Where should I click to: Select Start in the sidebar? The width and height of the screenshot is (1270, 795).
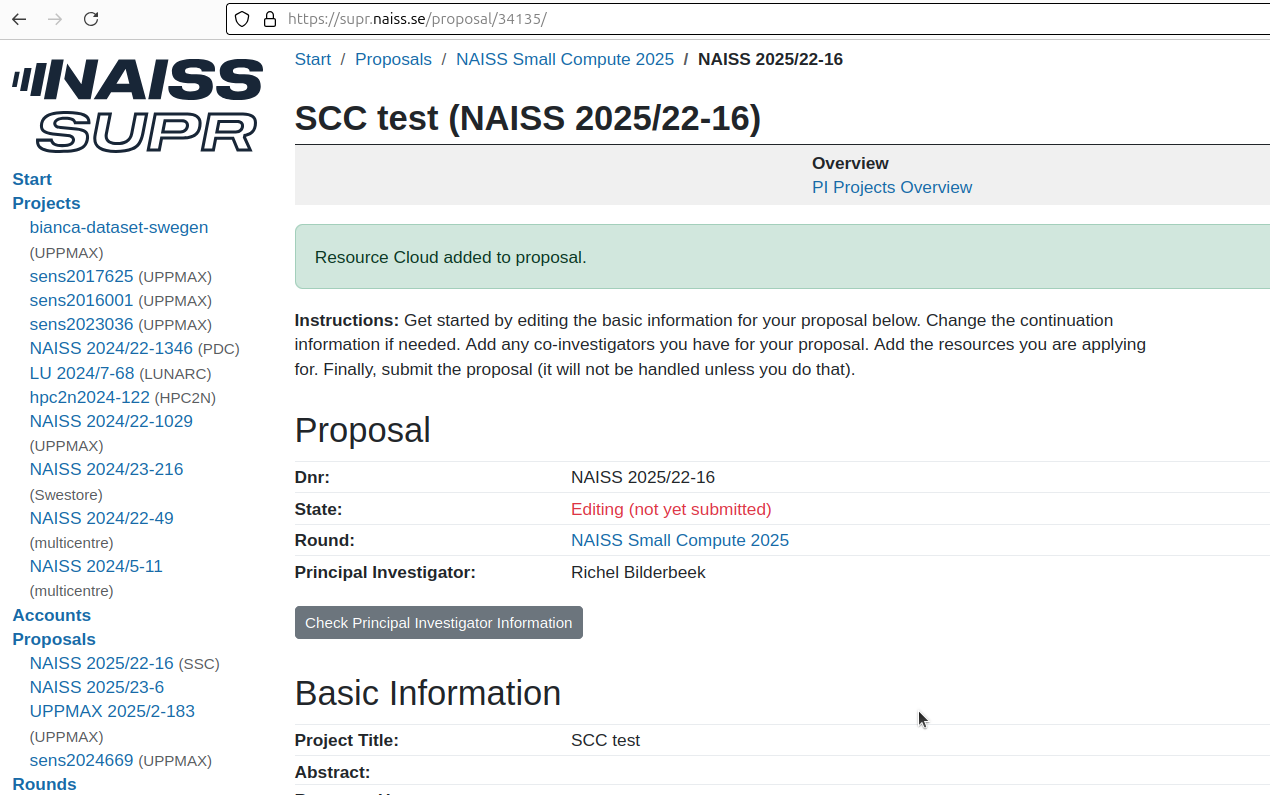[x=31, y=179]
